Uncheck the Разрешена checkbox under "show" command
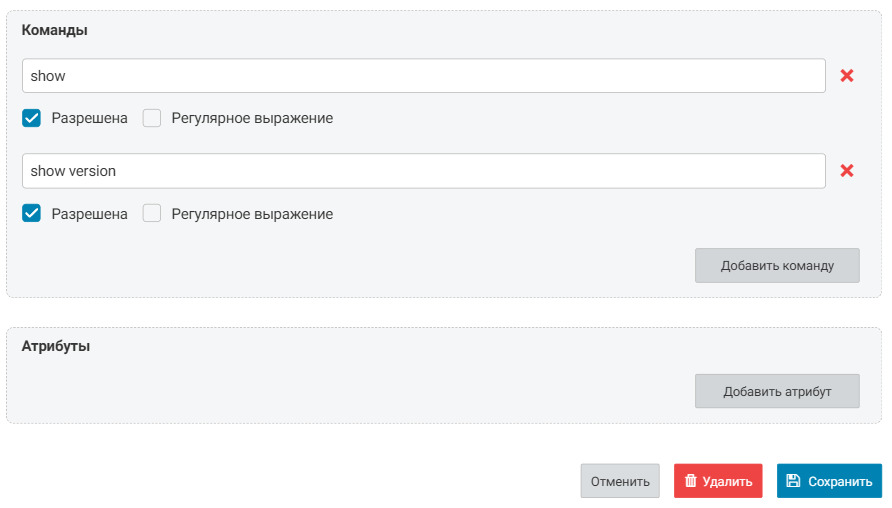 (31, 118)
